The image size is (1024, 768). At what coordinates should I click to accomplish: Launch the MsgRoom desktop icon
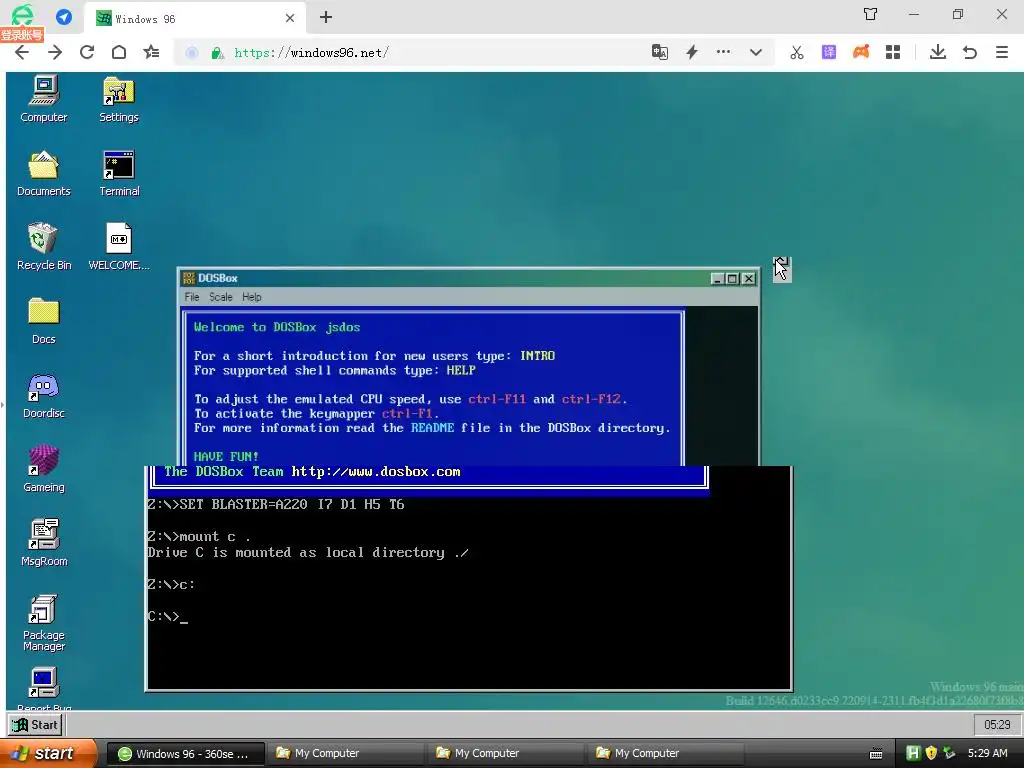[x=44, y=543]
